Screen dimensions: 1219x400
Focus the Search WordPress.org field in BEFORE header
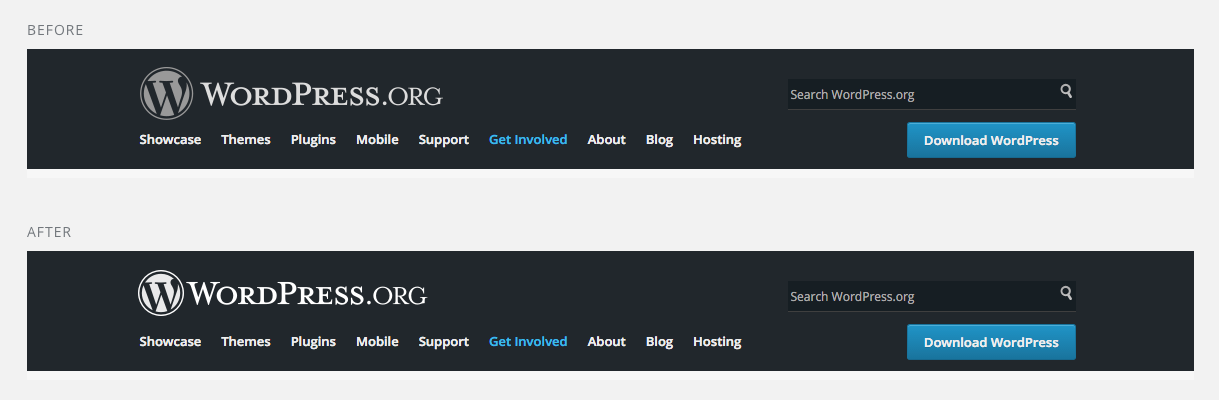(x=931, y=94)
